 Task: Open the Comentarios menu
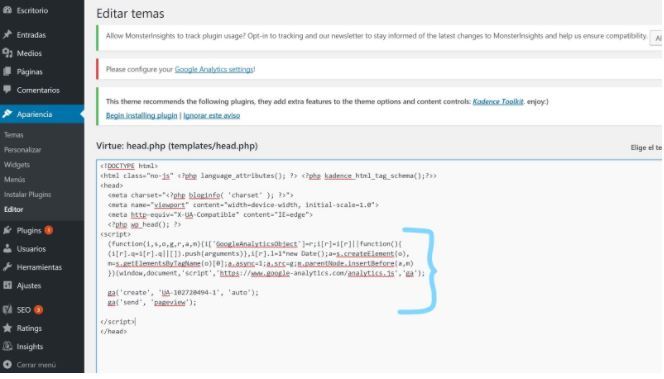[38, 90]
